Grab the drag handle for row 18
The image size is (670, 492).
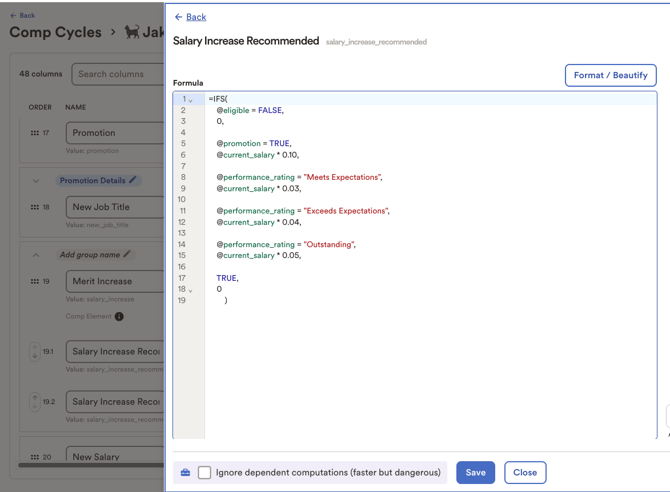point(35,207)
